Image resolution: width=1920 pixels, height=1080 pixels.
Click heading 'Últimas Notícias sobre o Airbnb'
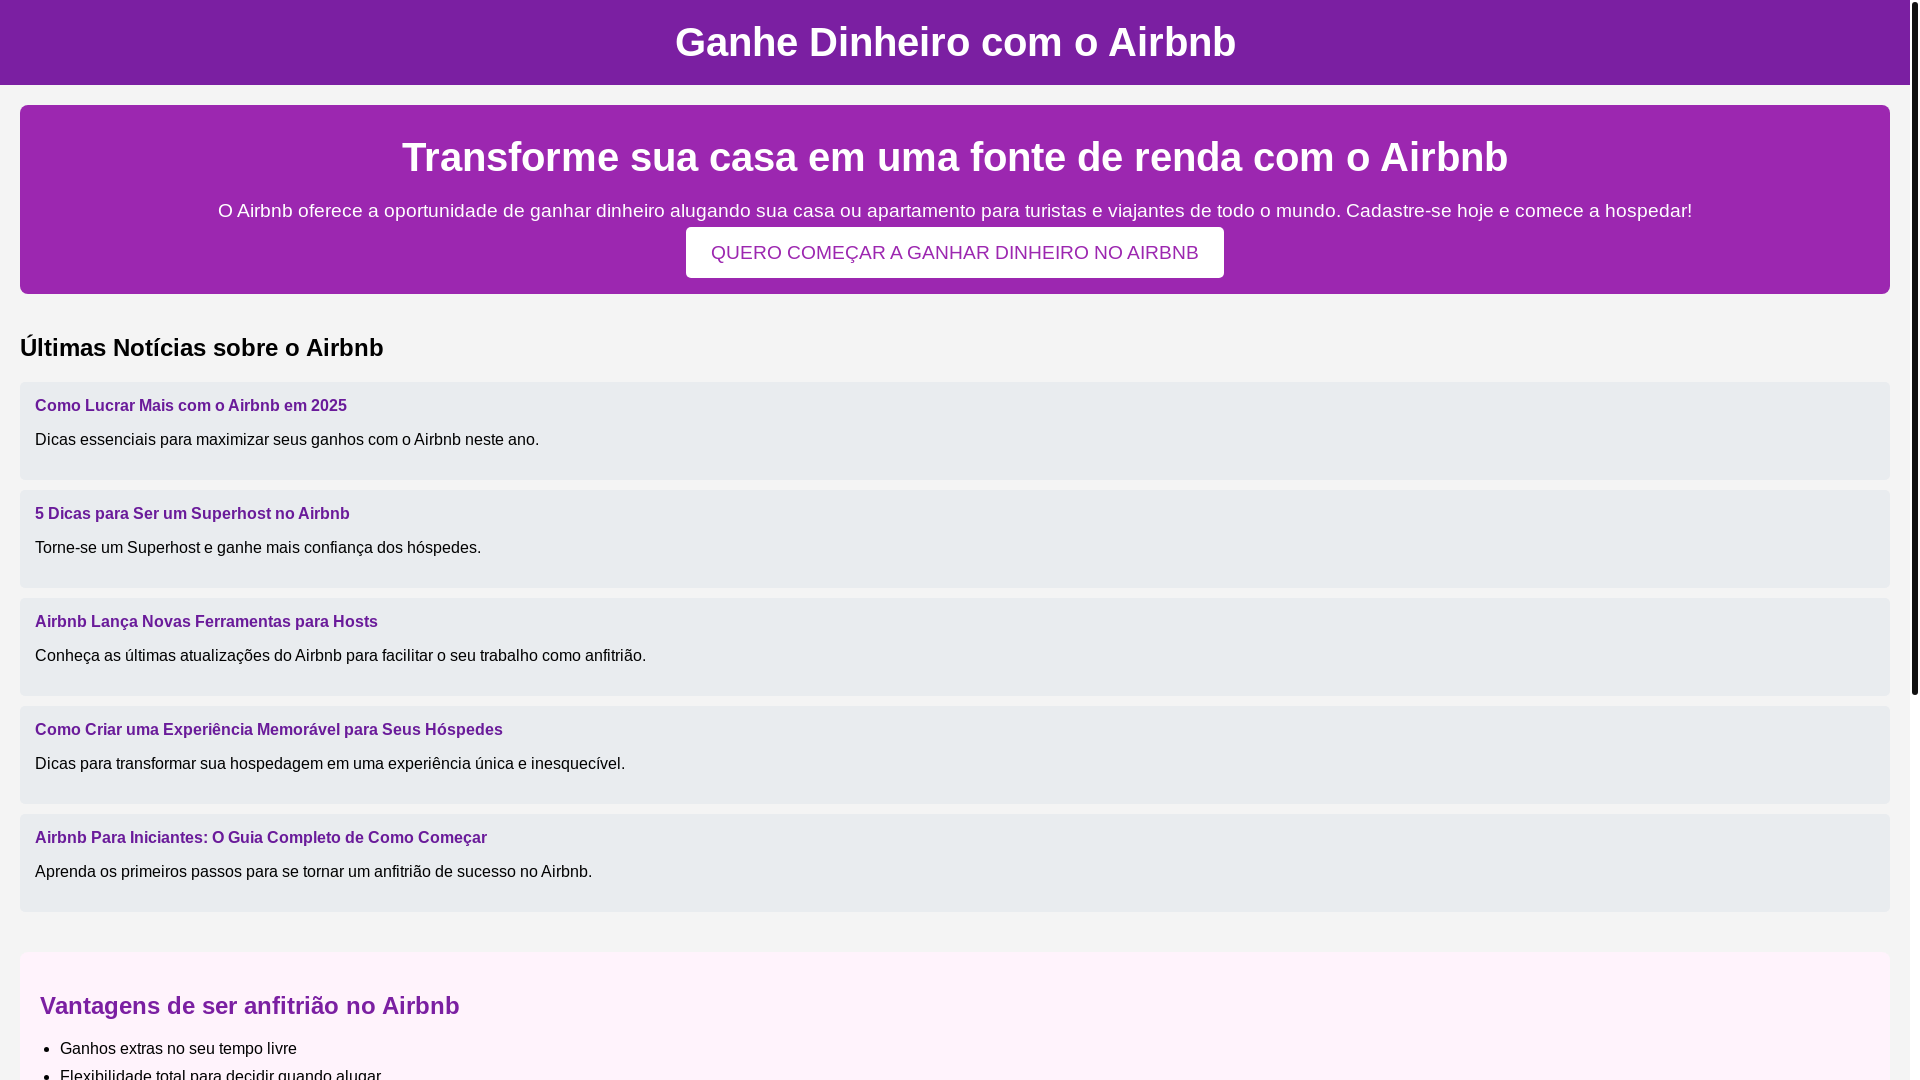202,347
